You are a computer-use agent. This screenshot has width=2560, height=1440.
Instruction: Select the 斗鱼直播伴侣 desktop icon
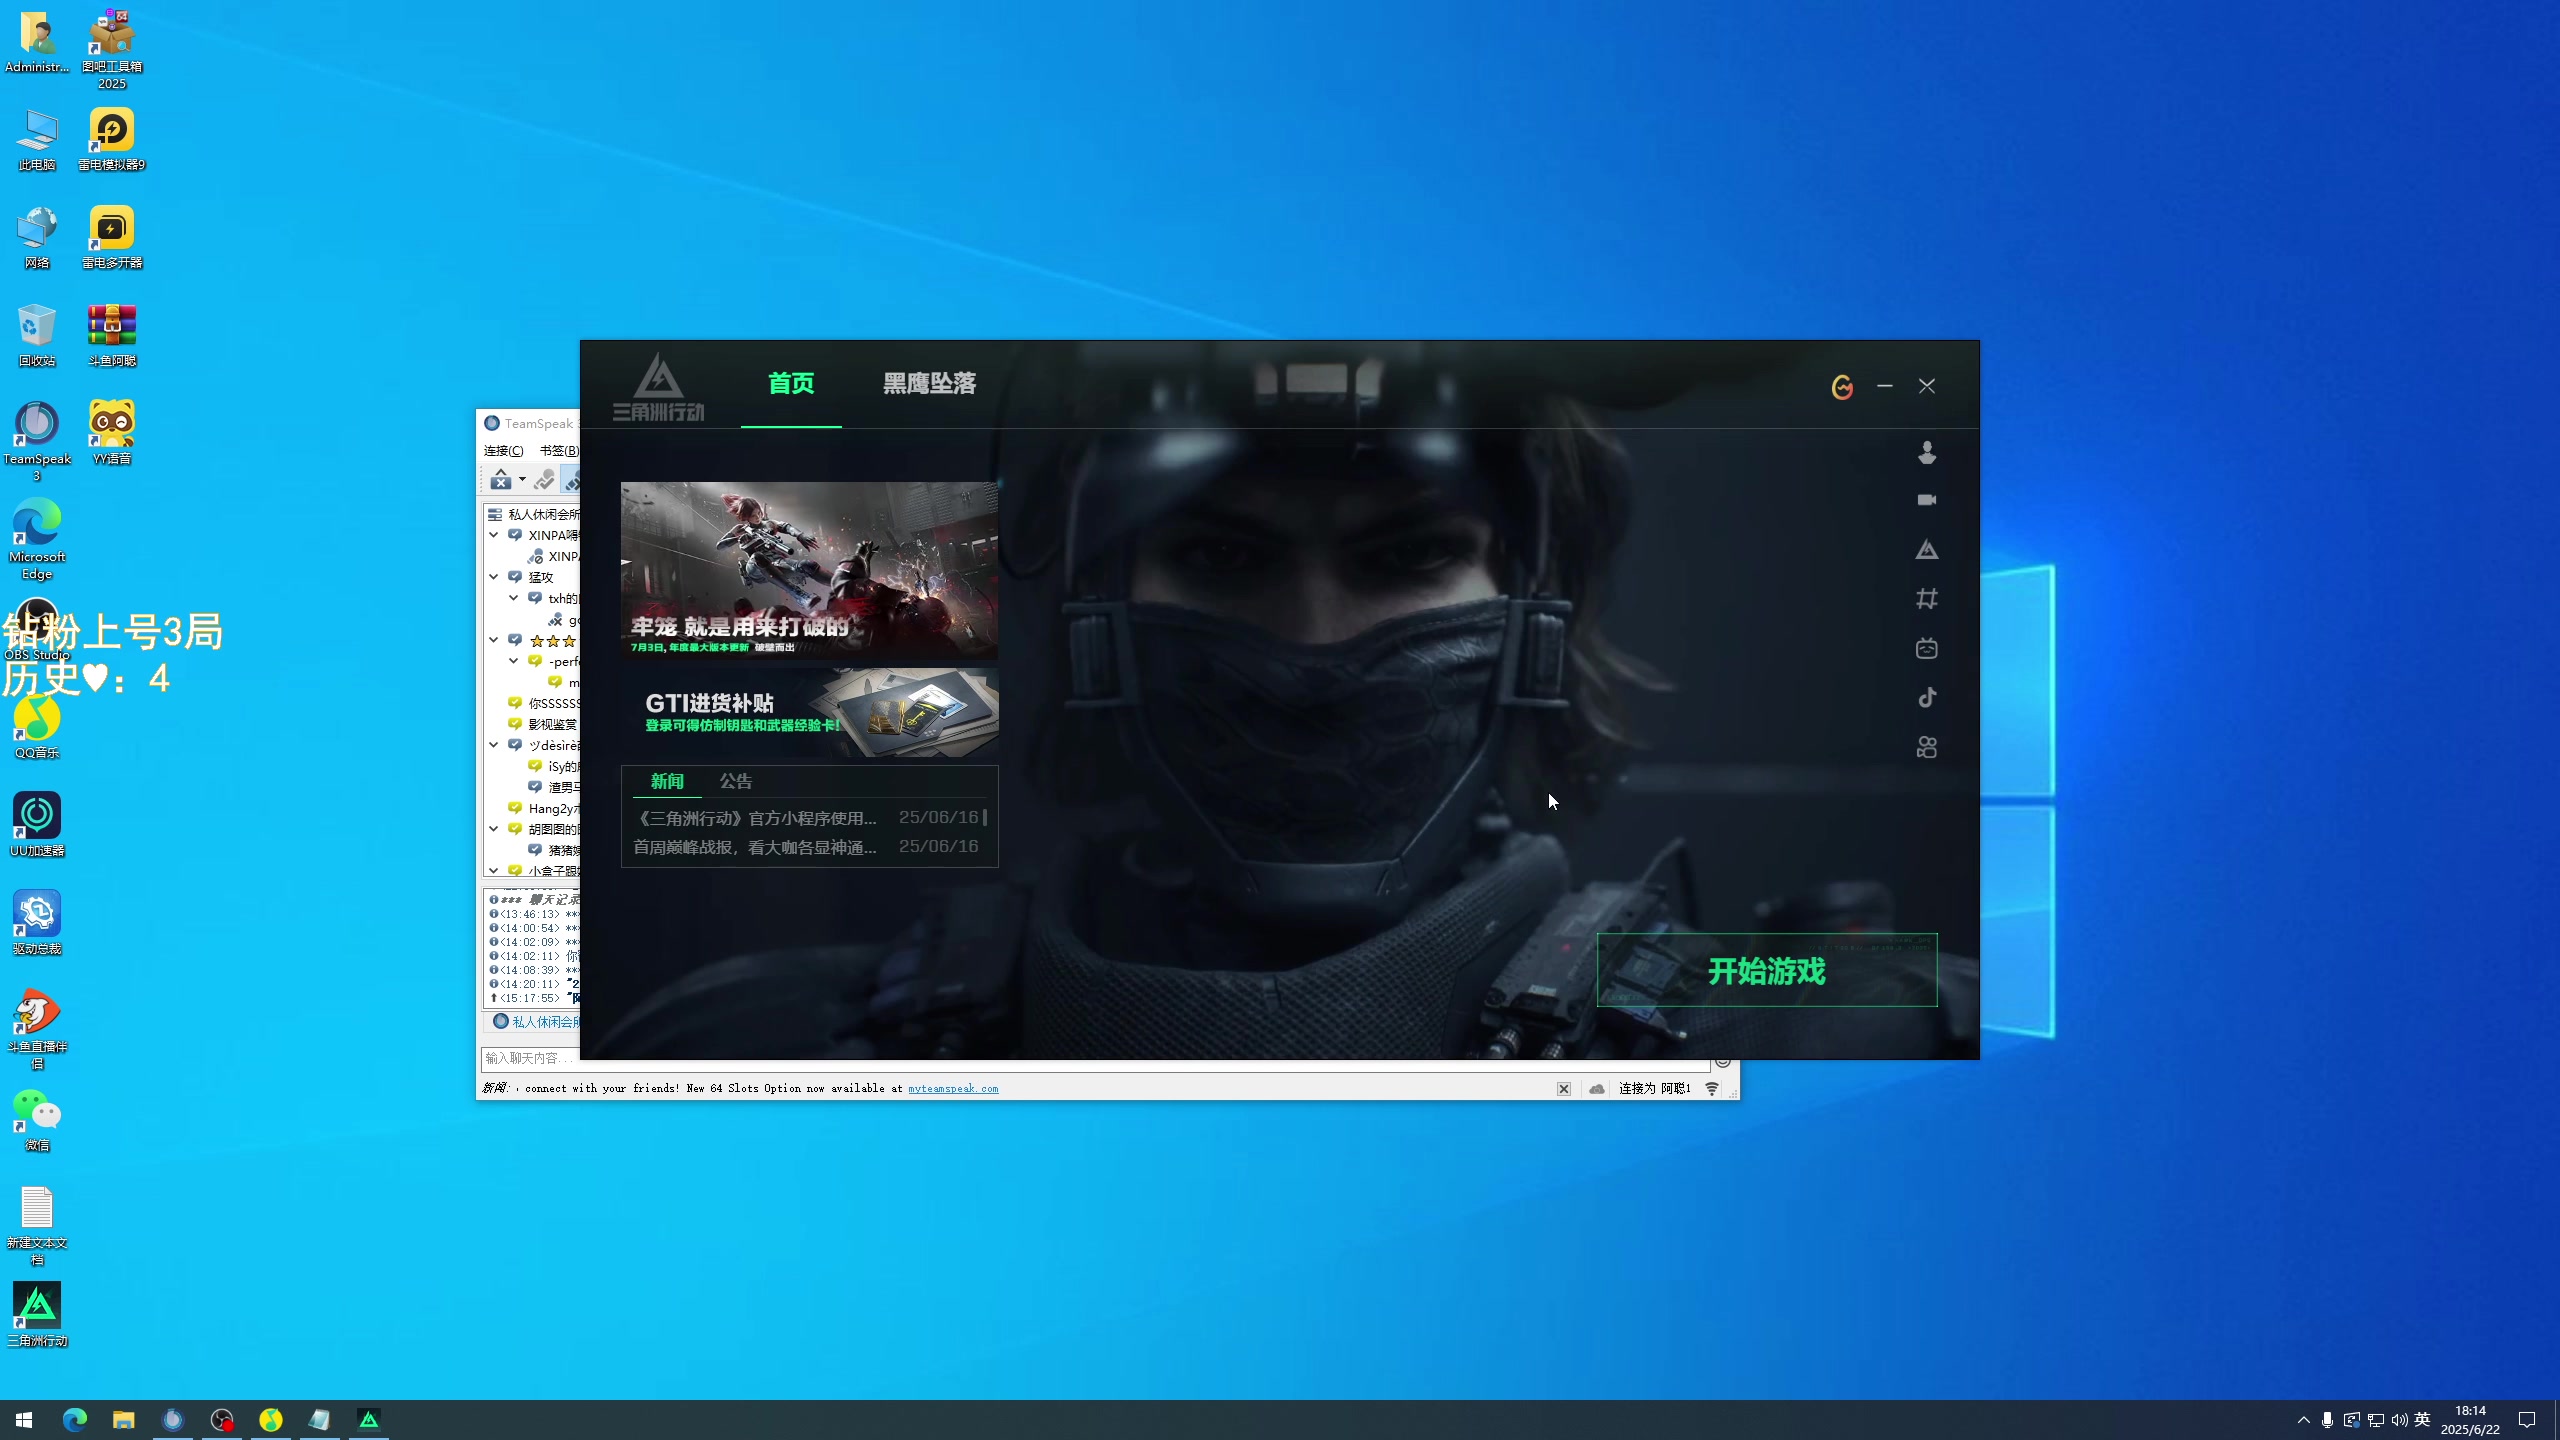[x=37, y=1030]
